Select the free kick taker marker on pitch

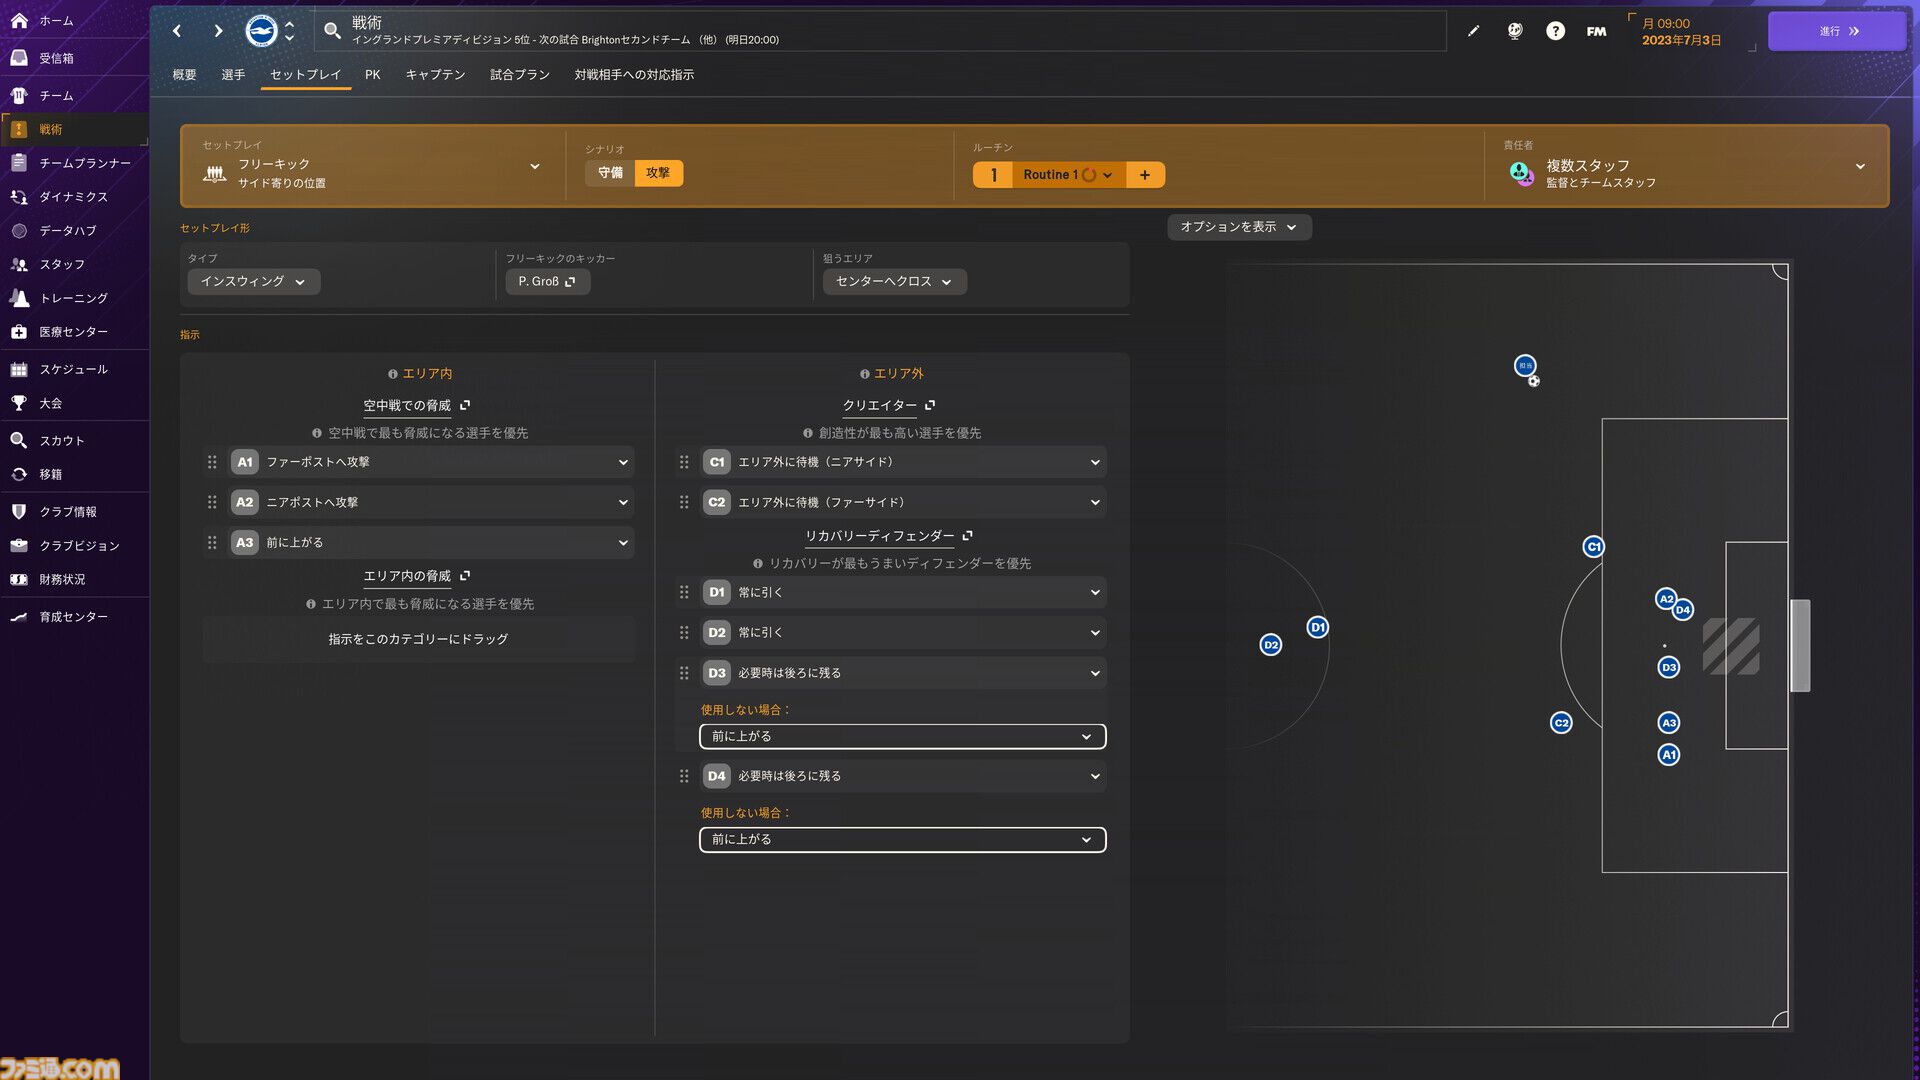click(x=1525, y=366)
